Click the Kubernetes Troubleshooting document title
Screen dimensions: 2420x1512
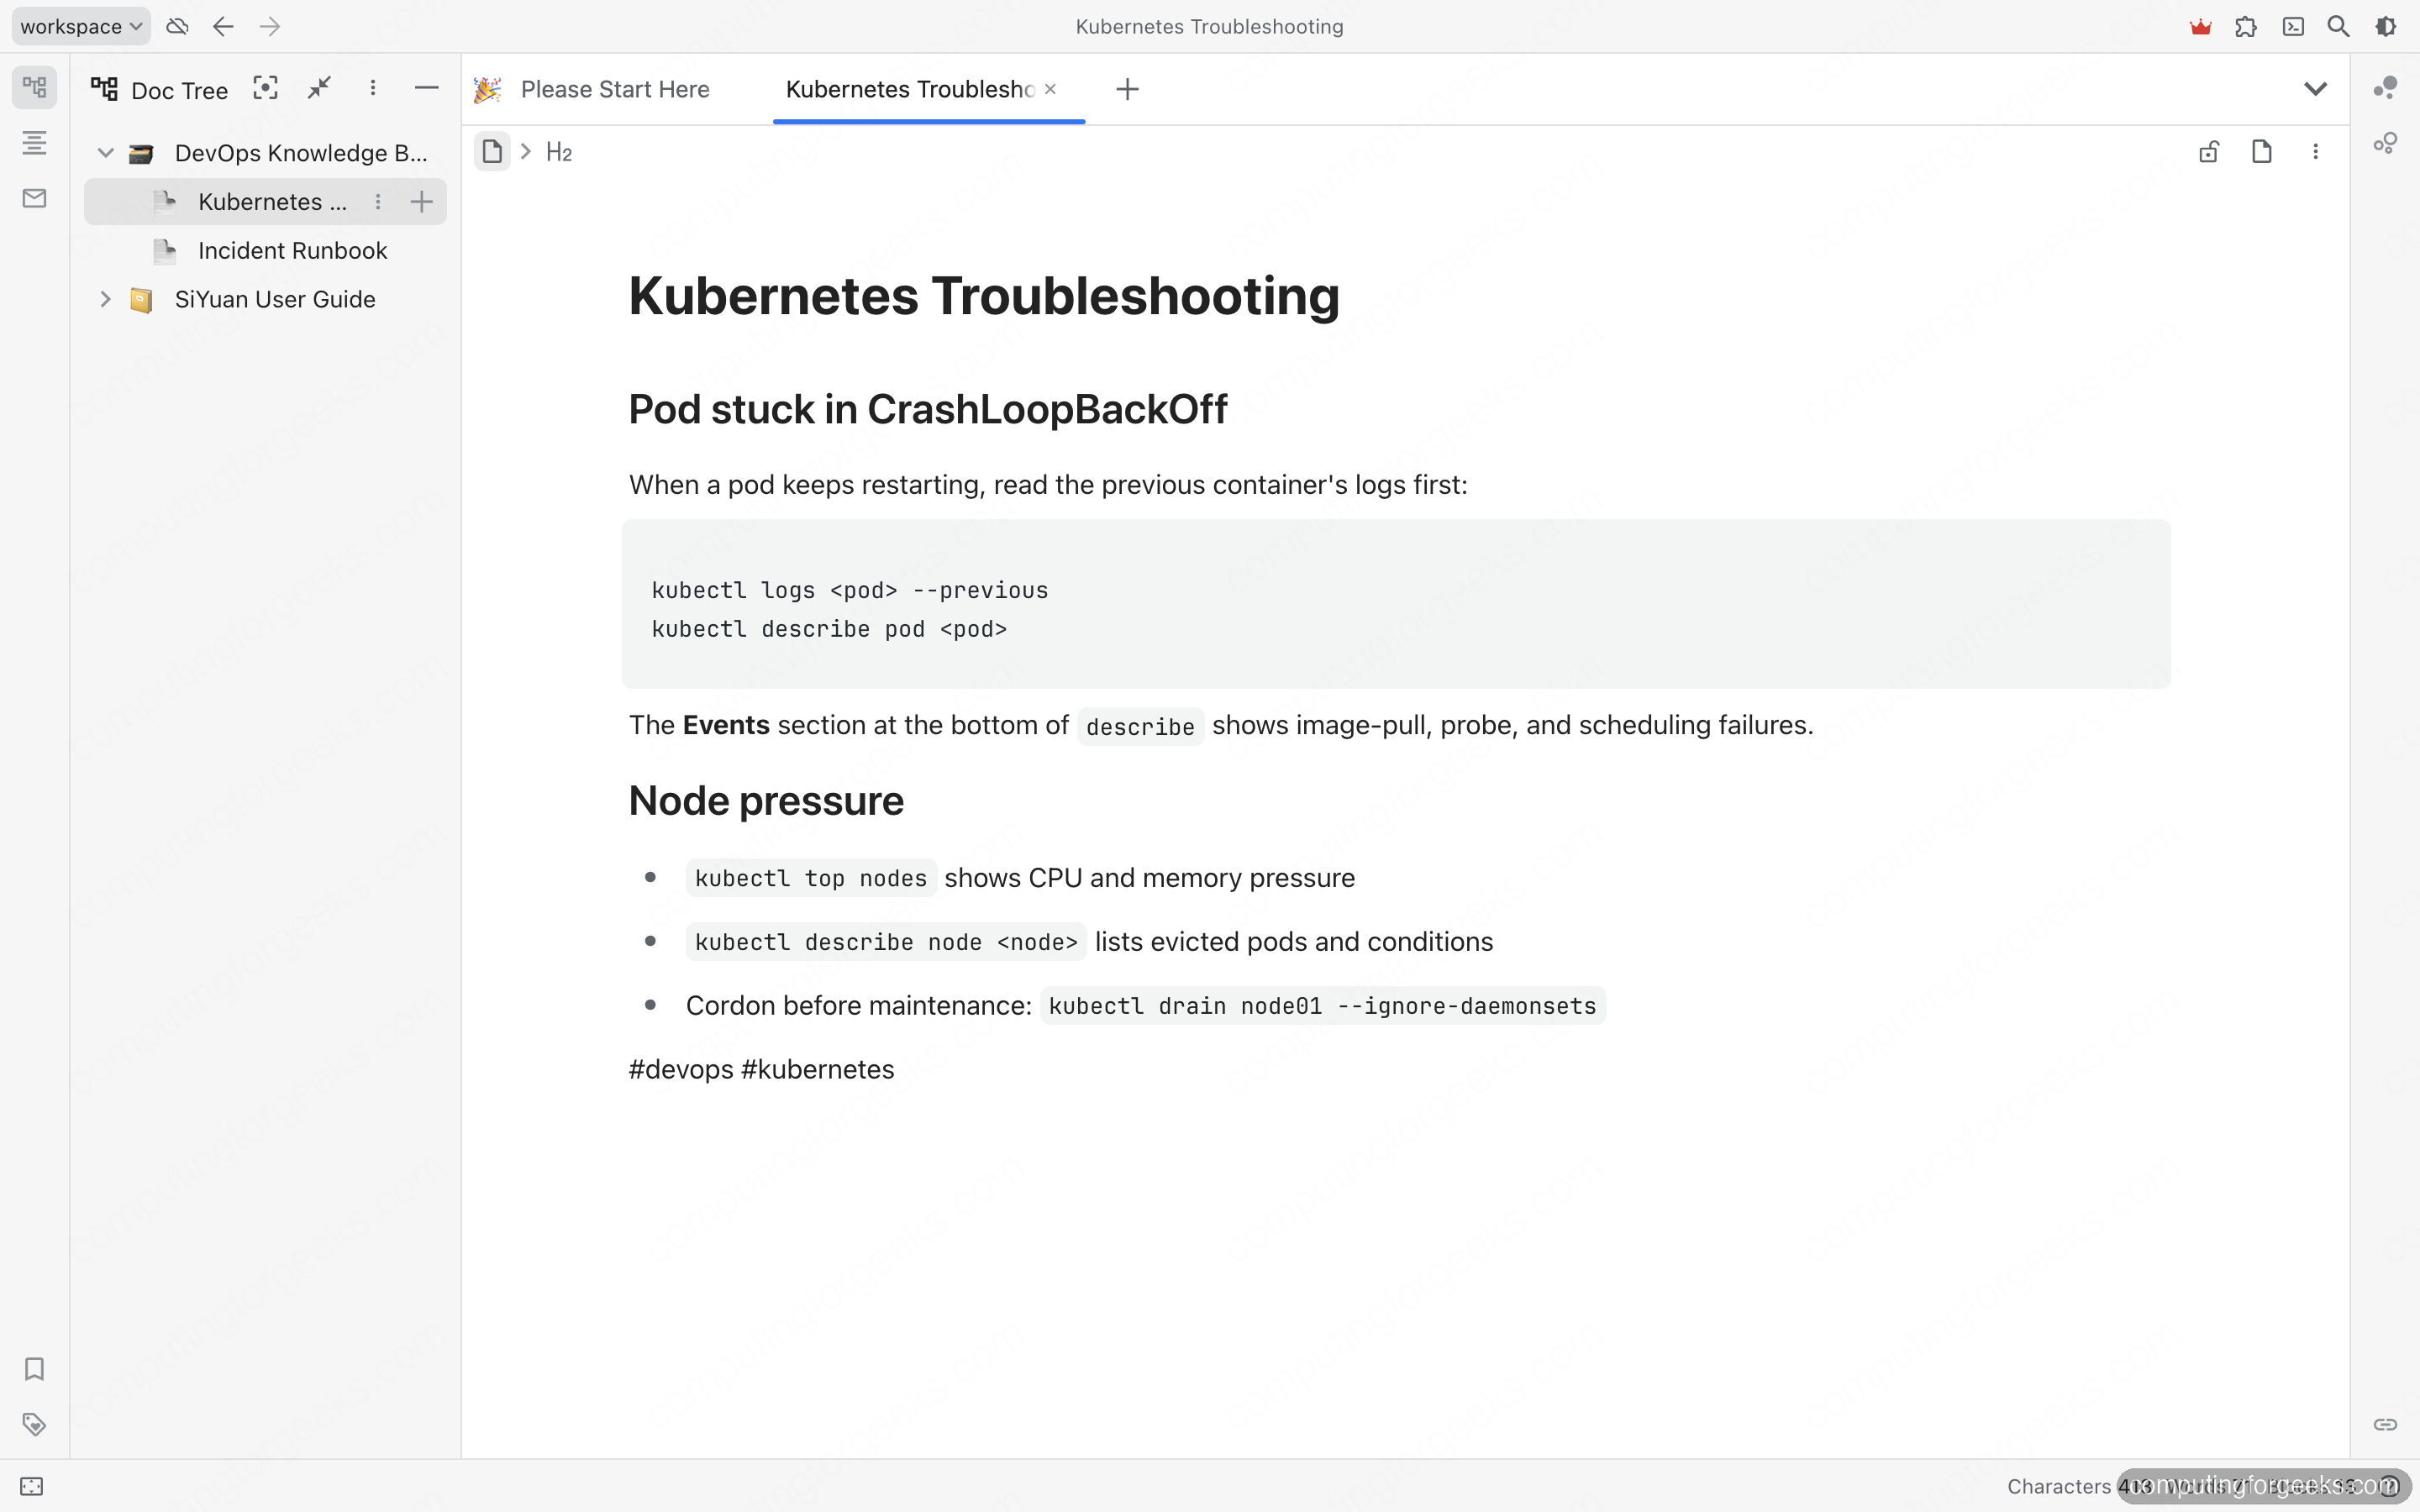984,296
